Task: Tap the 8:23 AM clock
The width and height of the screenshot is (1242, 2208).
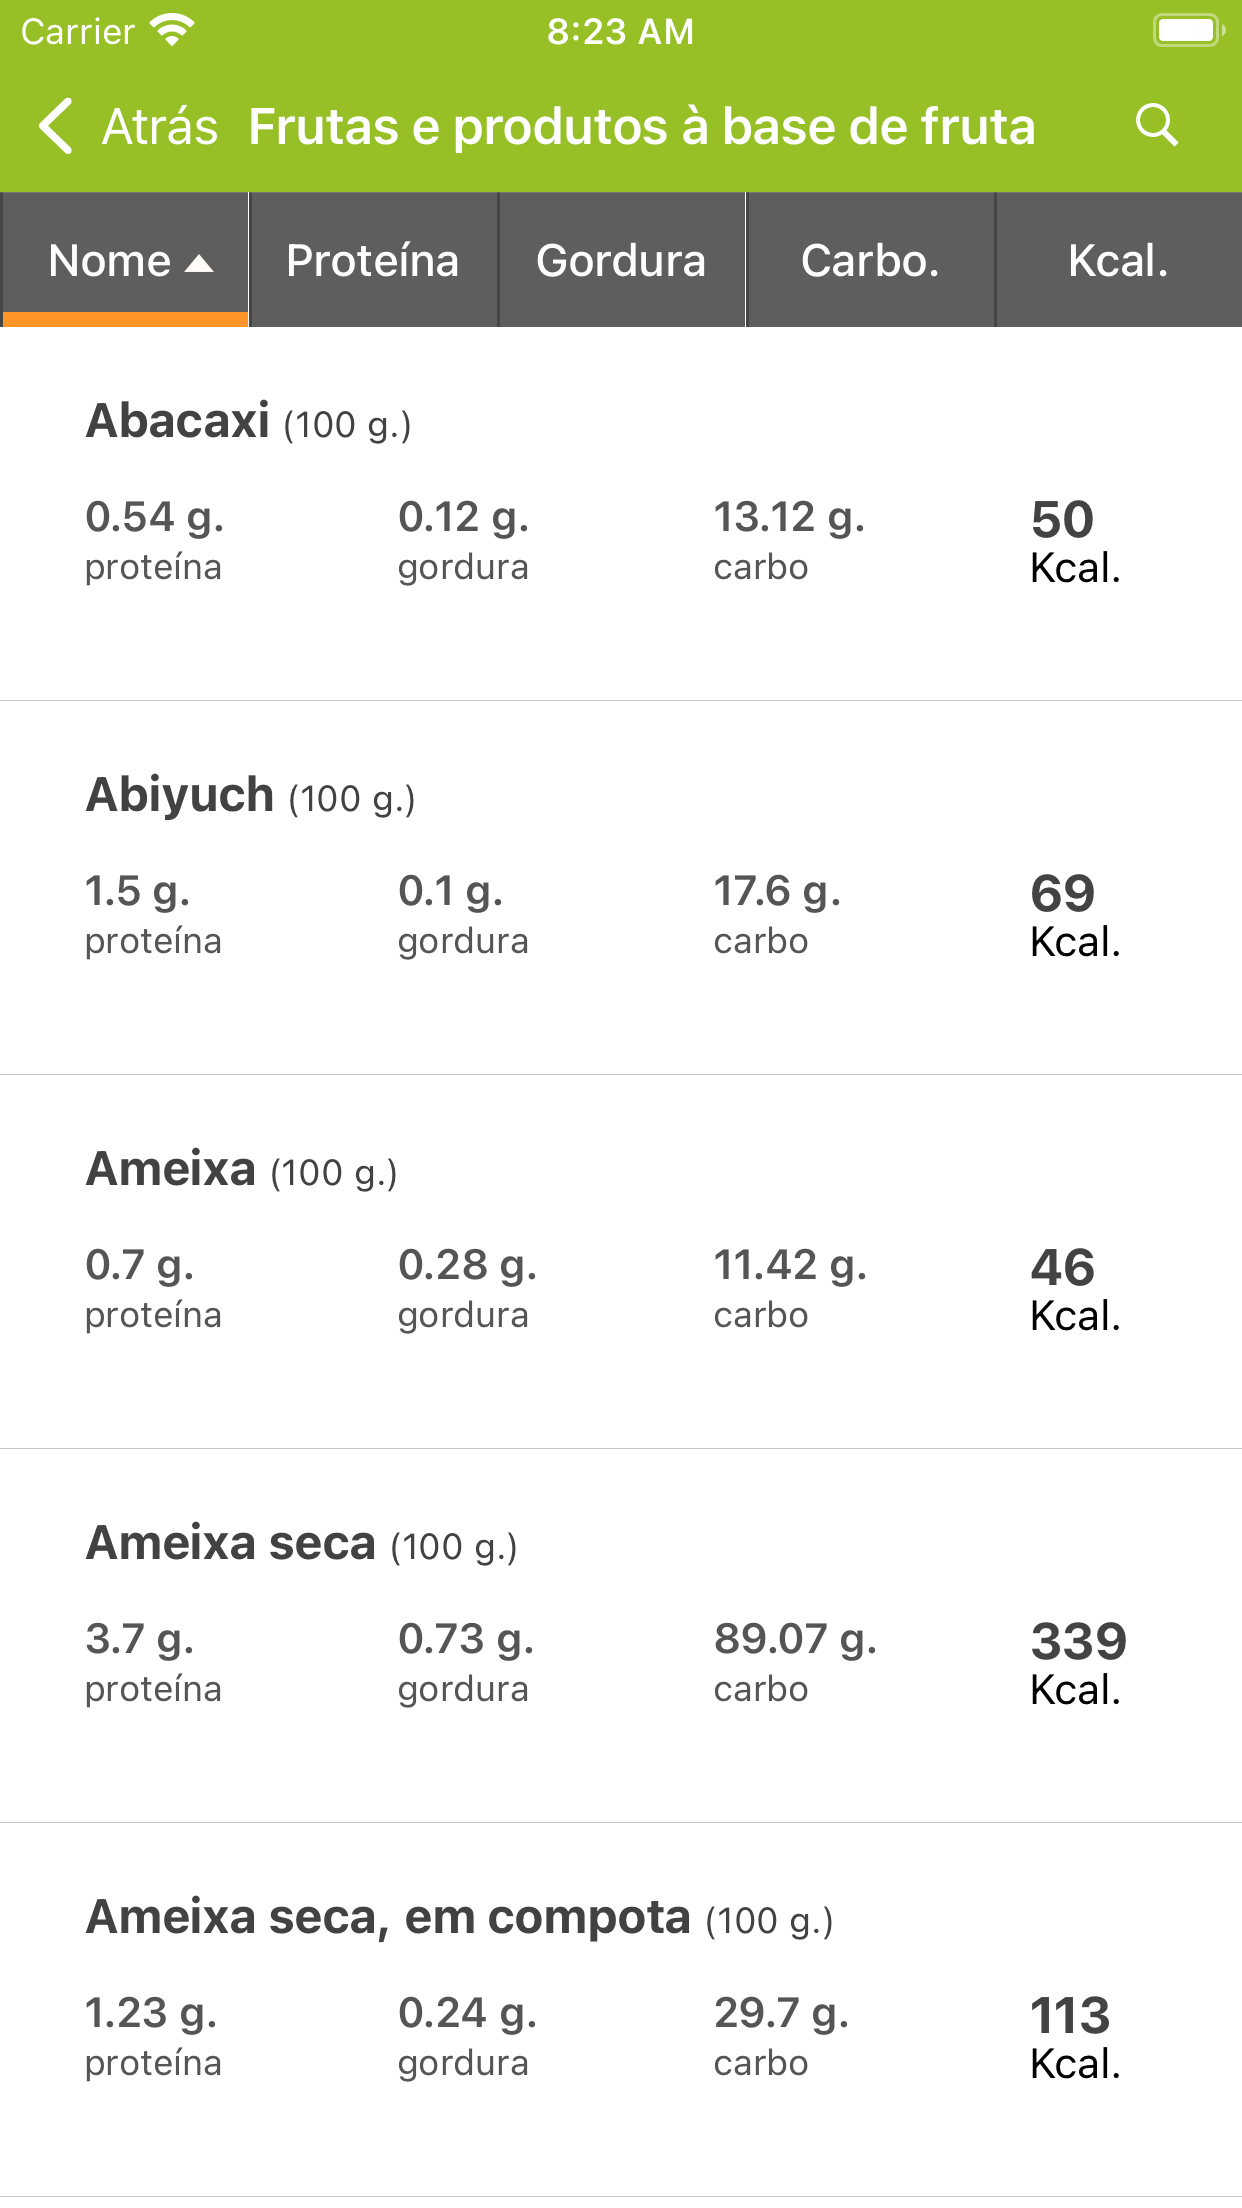Action: pyautogui.click(x=620, y=31)
